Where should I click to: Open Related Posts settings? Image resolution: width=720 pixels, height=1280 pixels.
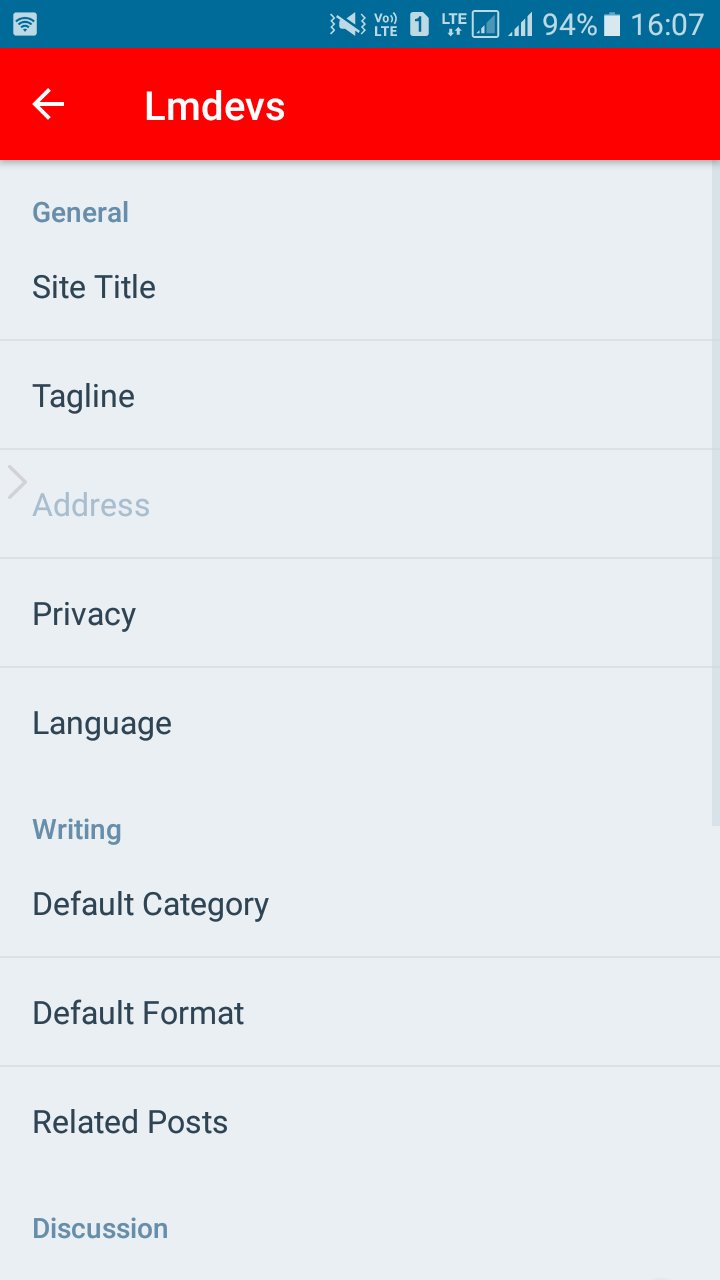pos(360,1121)
